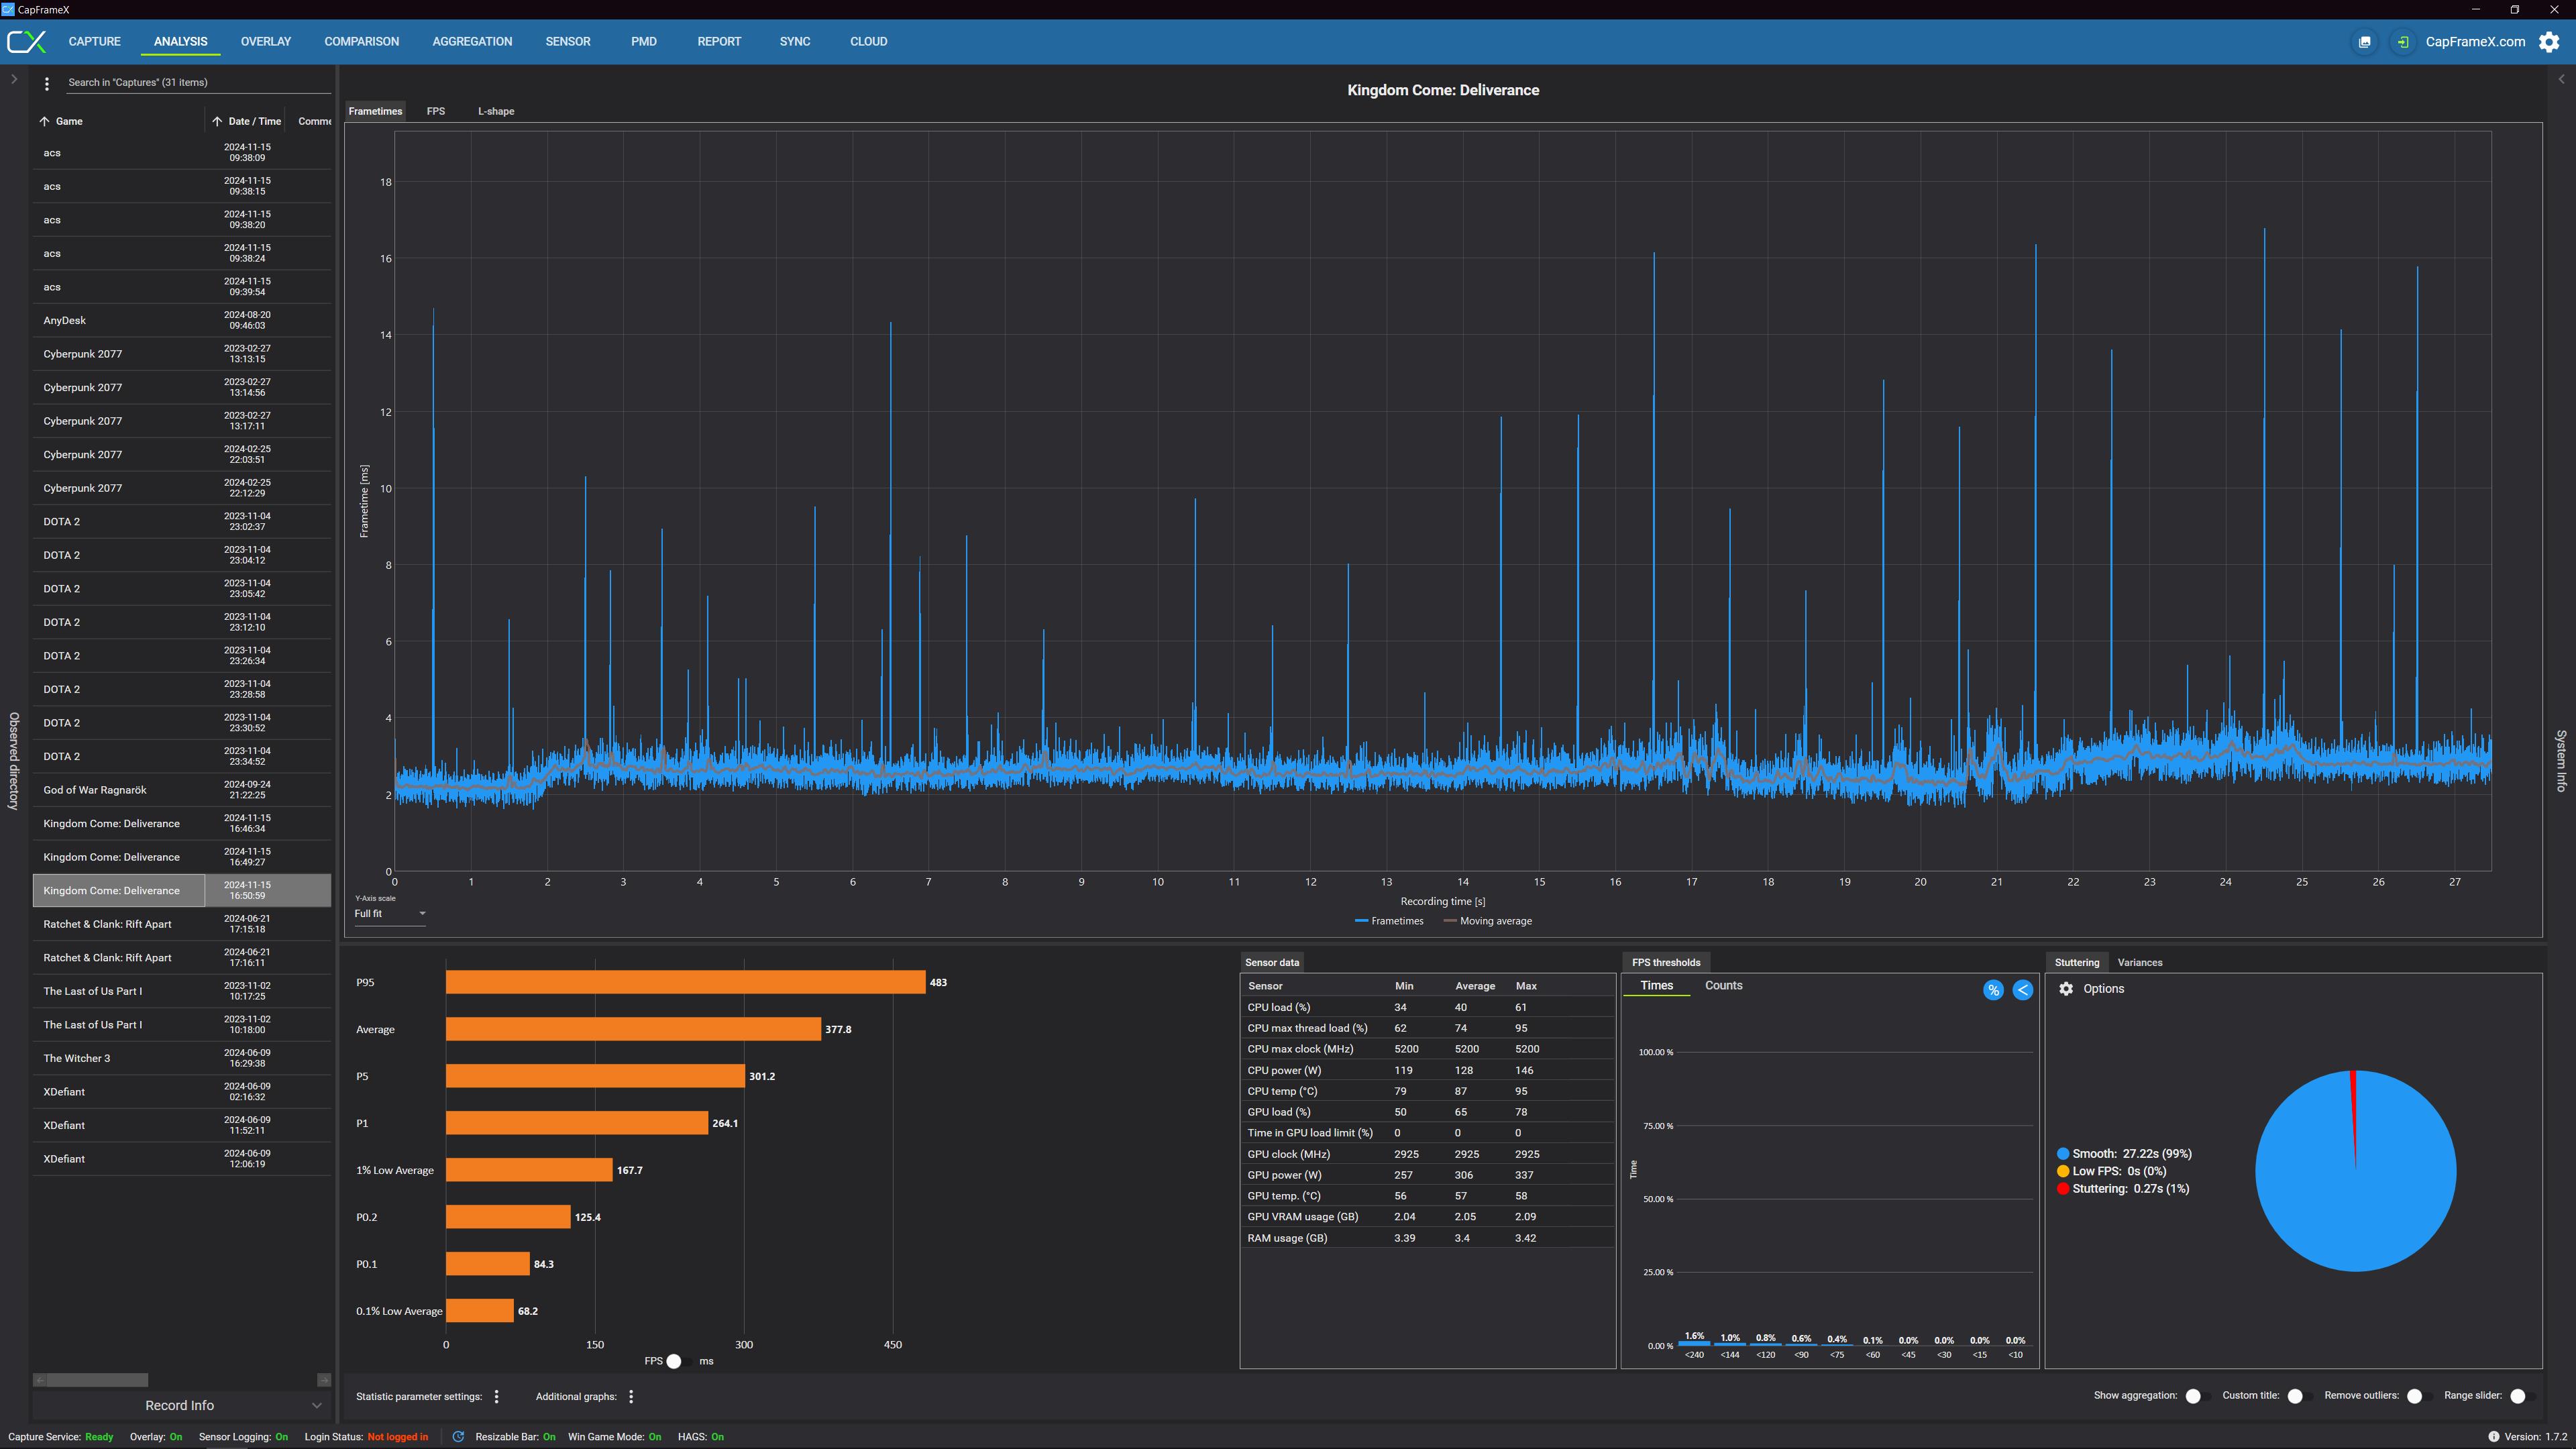The height and width of the screenshot is (1449, 2576).
Task: Click the stuttering pie chart
Action: pos(2355,1170)
